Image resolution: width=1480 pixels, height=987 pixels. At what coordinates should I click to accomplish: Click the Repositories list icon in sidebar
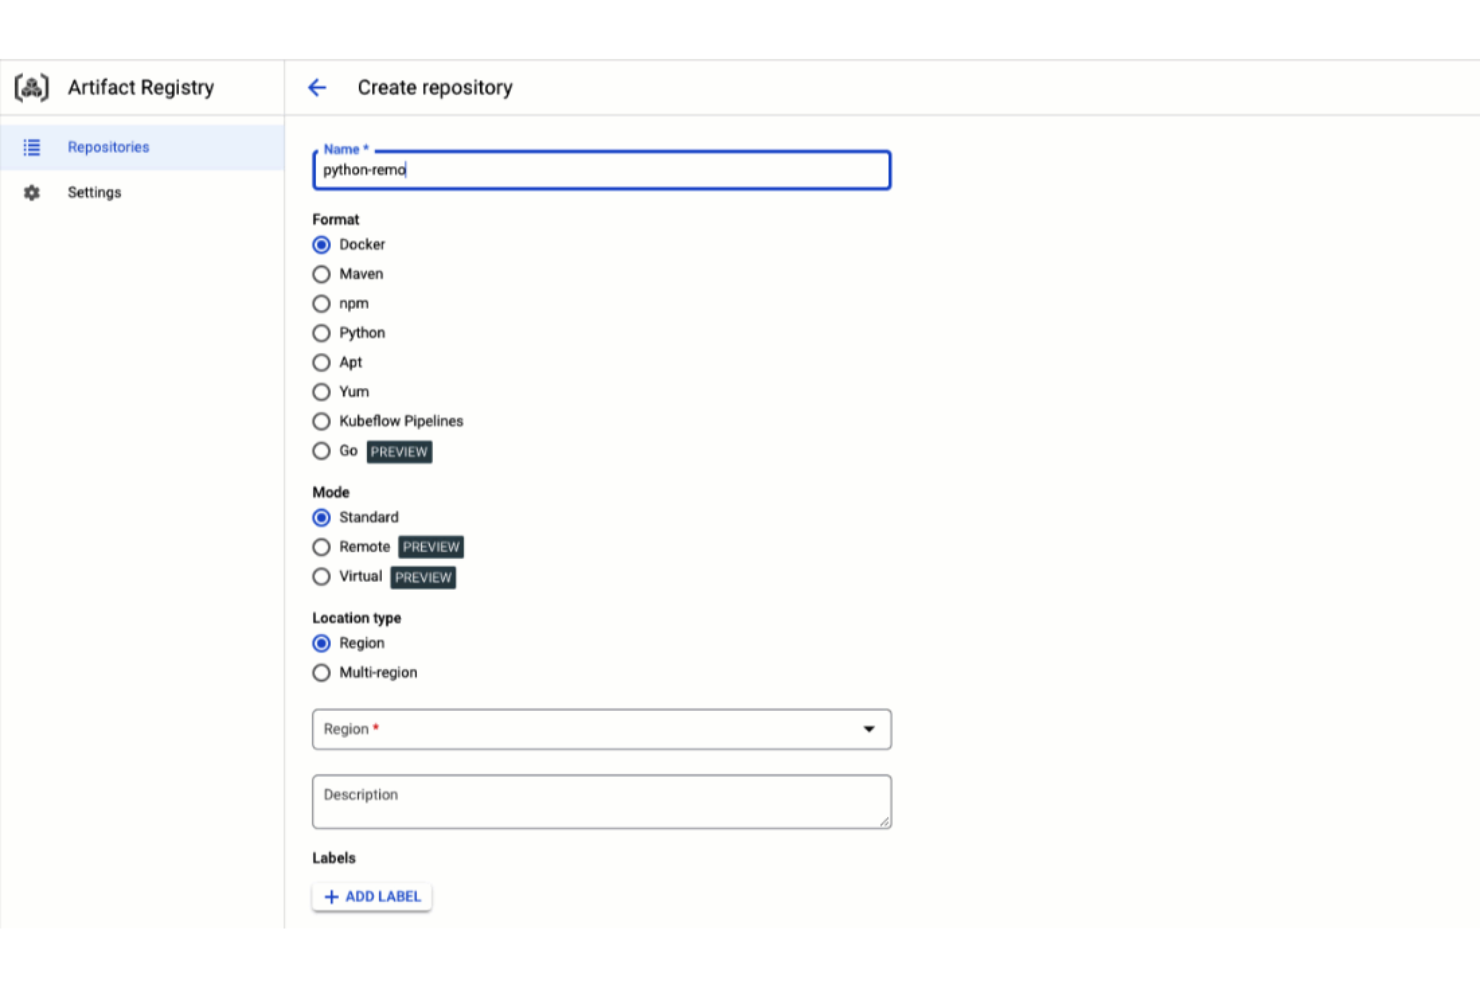pyautogui.click(x=32, y=147)
